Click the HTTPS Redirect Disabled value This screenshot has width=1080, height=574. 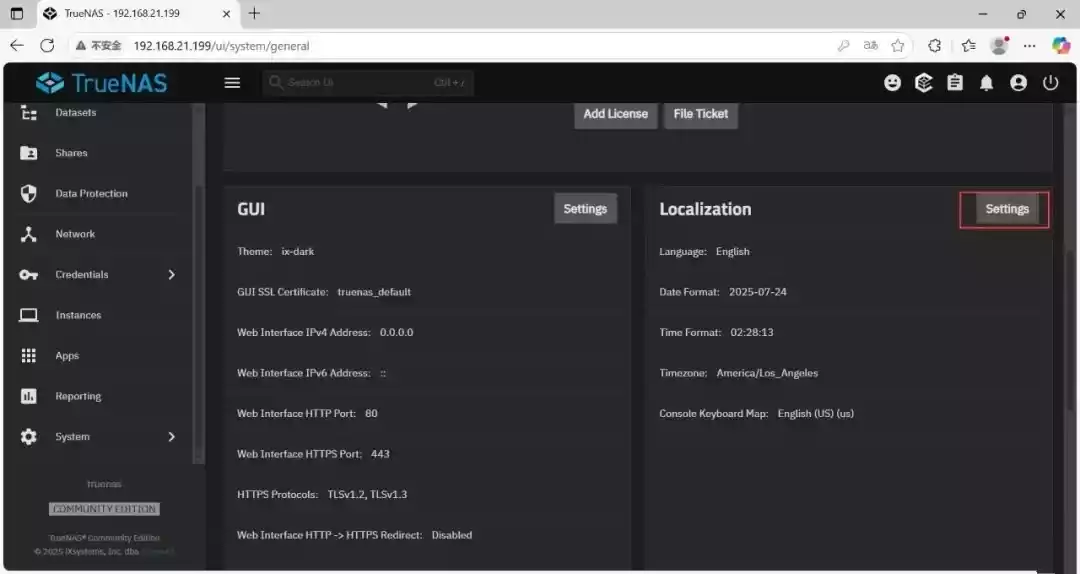click(452, 535)
